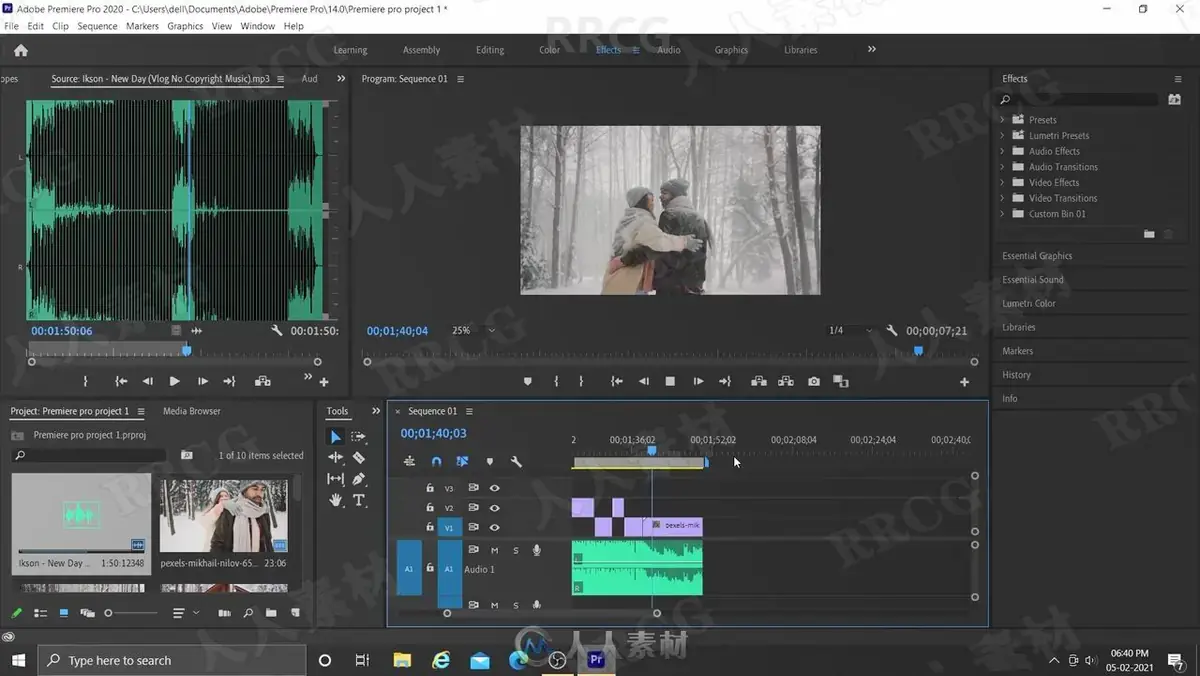Select the Selection tool arrow
The width and height of the screenshot is (1200, 676).
point(336,437)
